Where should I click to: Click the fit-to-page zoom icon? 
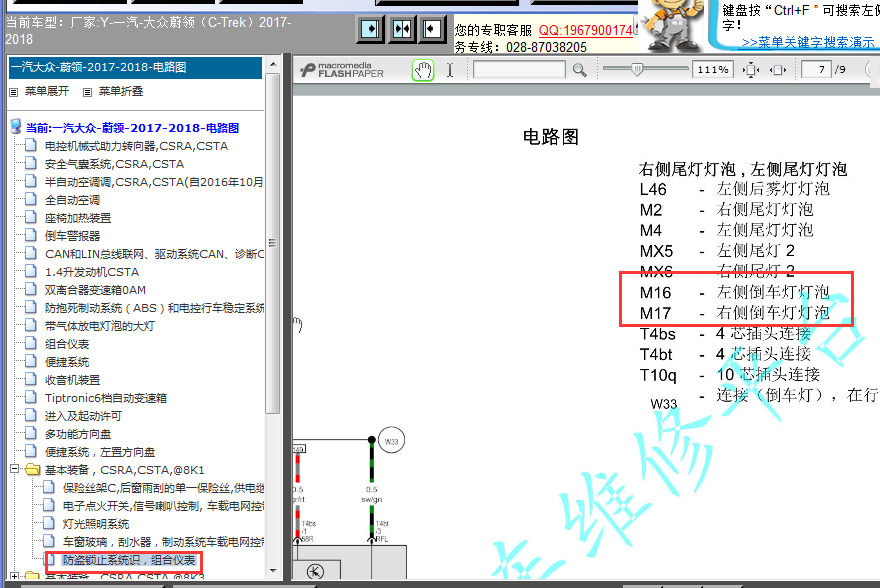751,70
